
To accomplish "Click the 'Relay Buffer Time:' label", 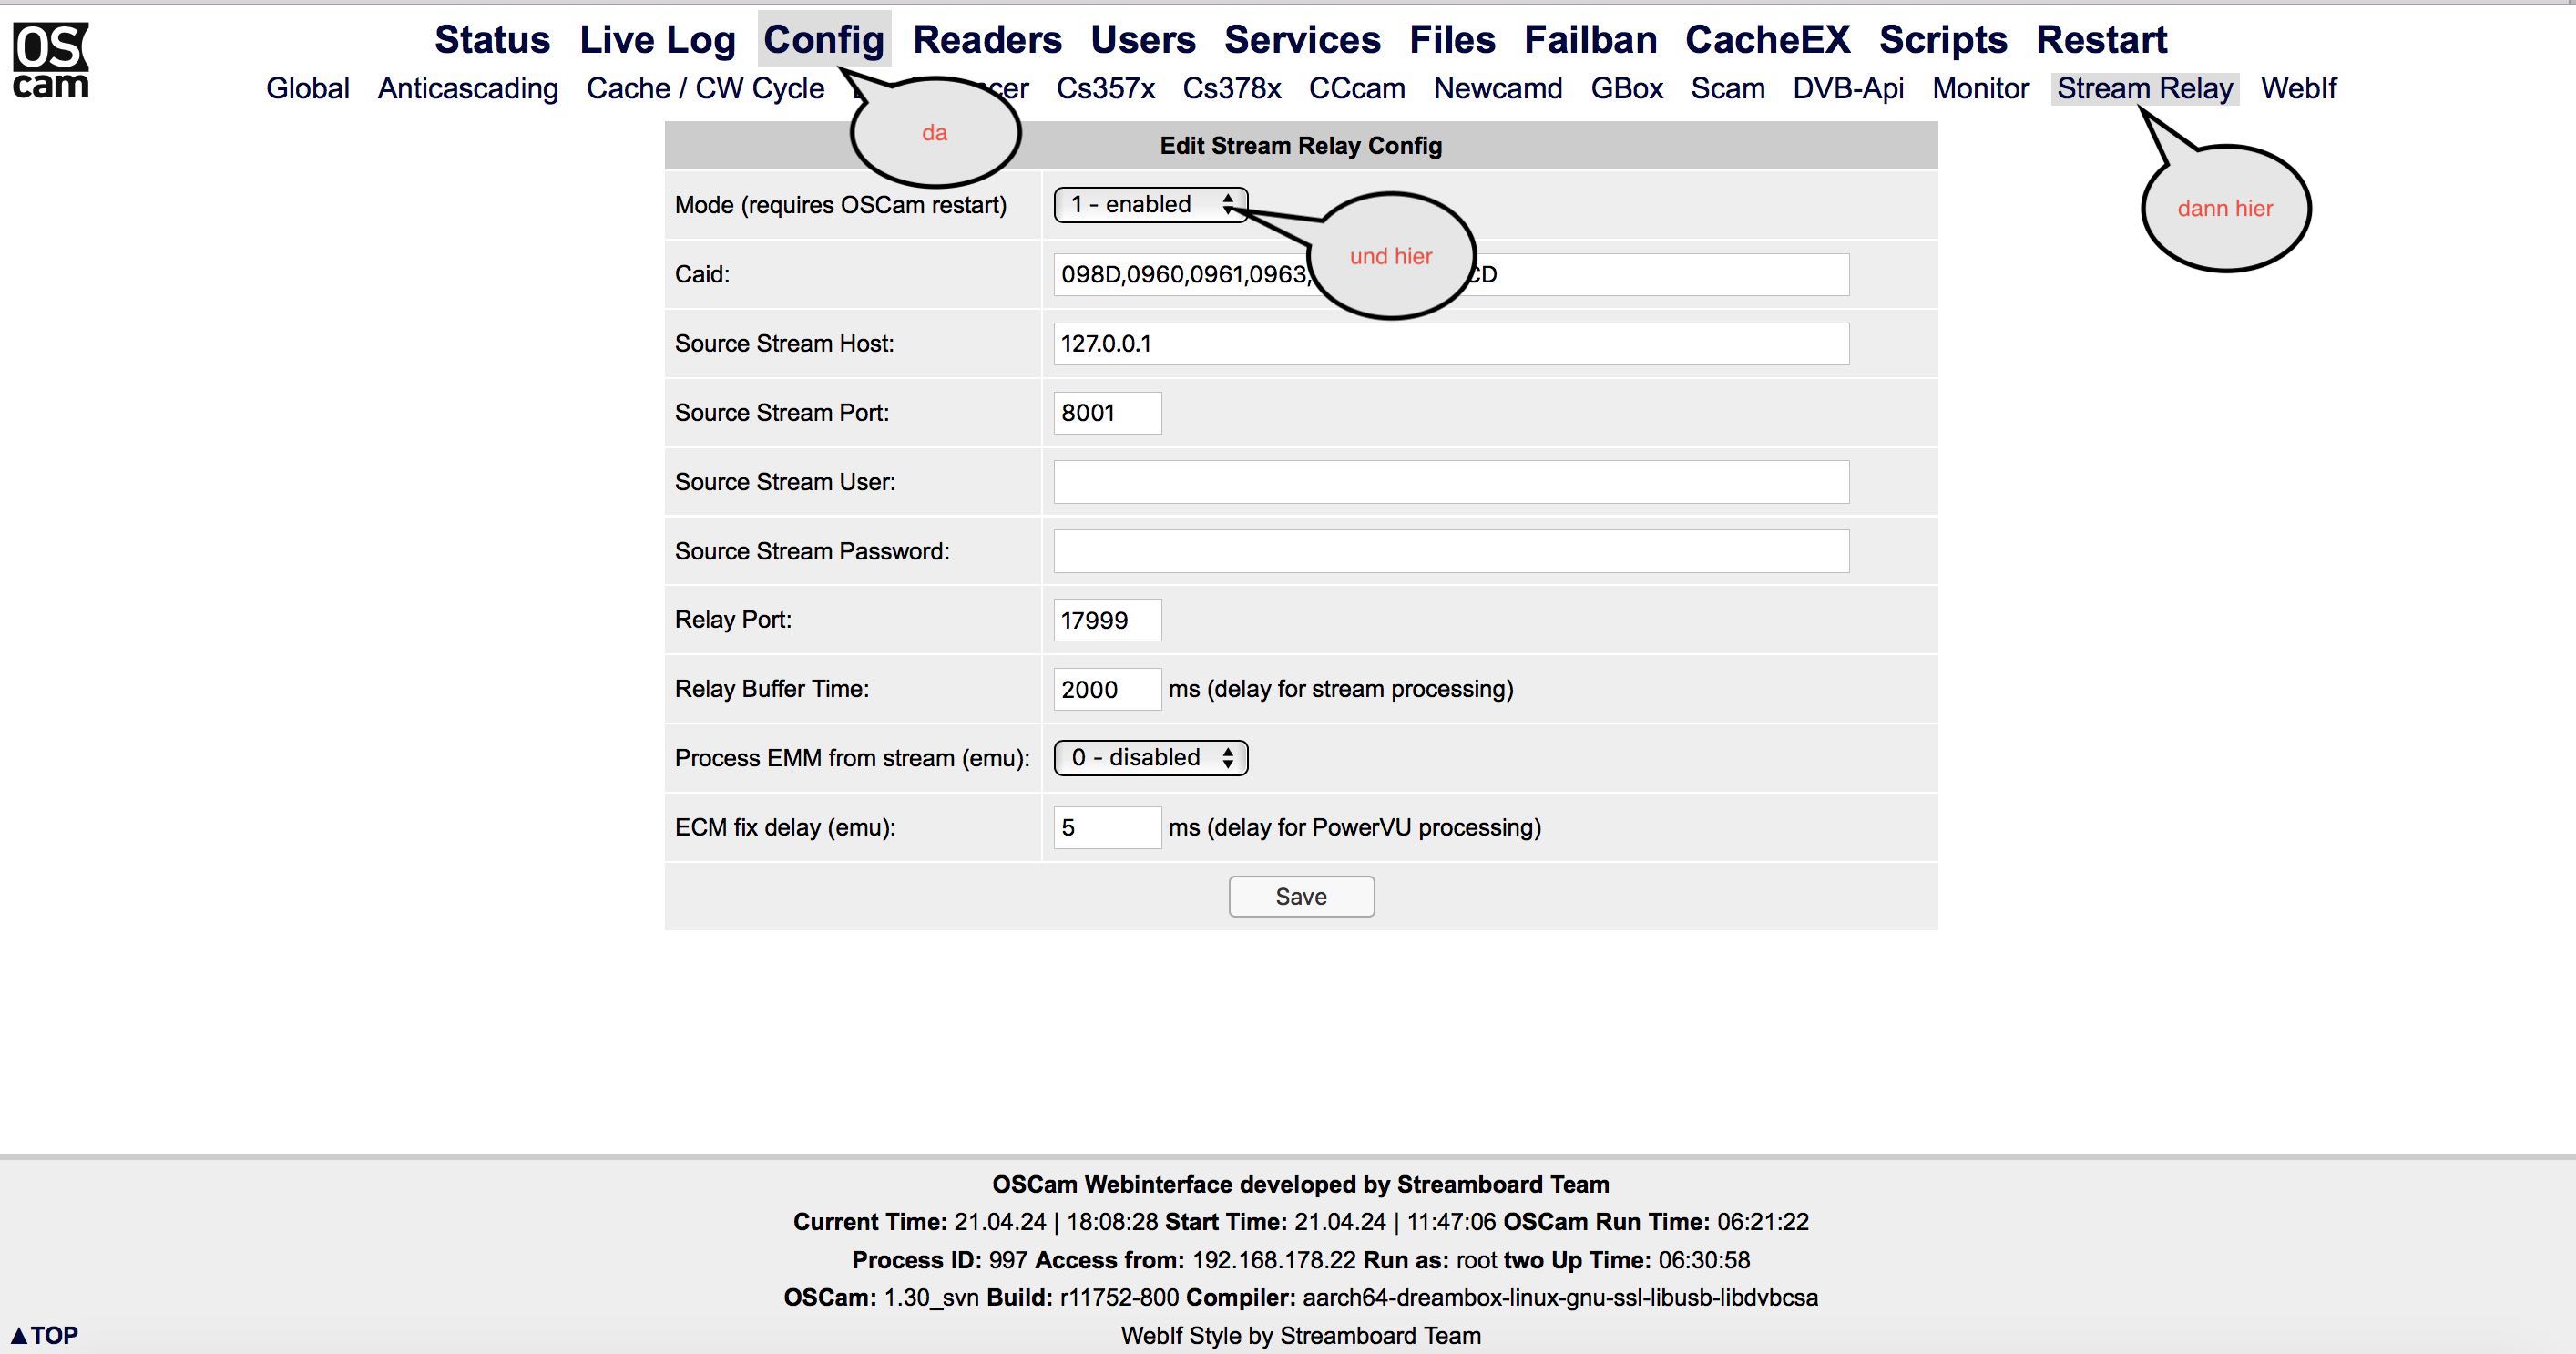I will tap(772, 689).
